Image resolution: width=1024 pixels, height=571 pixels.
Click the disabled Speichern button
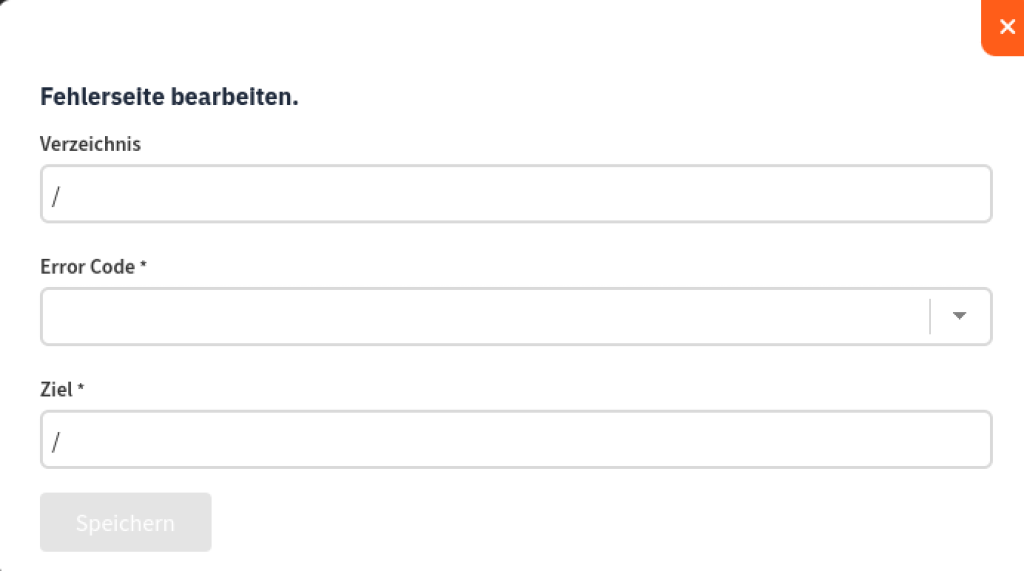[x=125, y=522]
